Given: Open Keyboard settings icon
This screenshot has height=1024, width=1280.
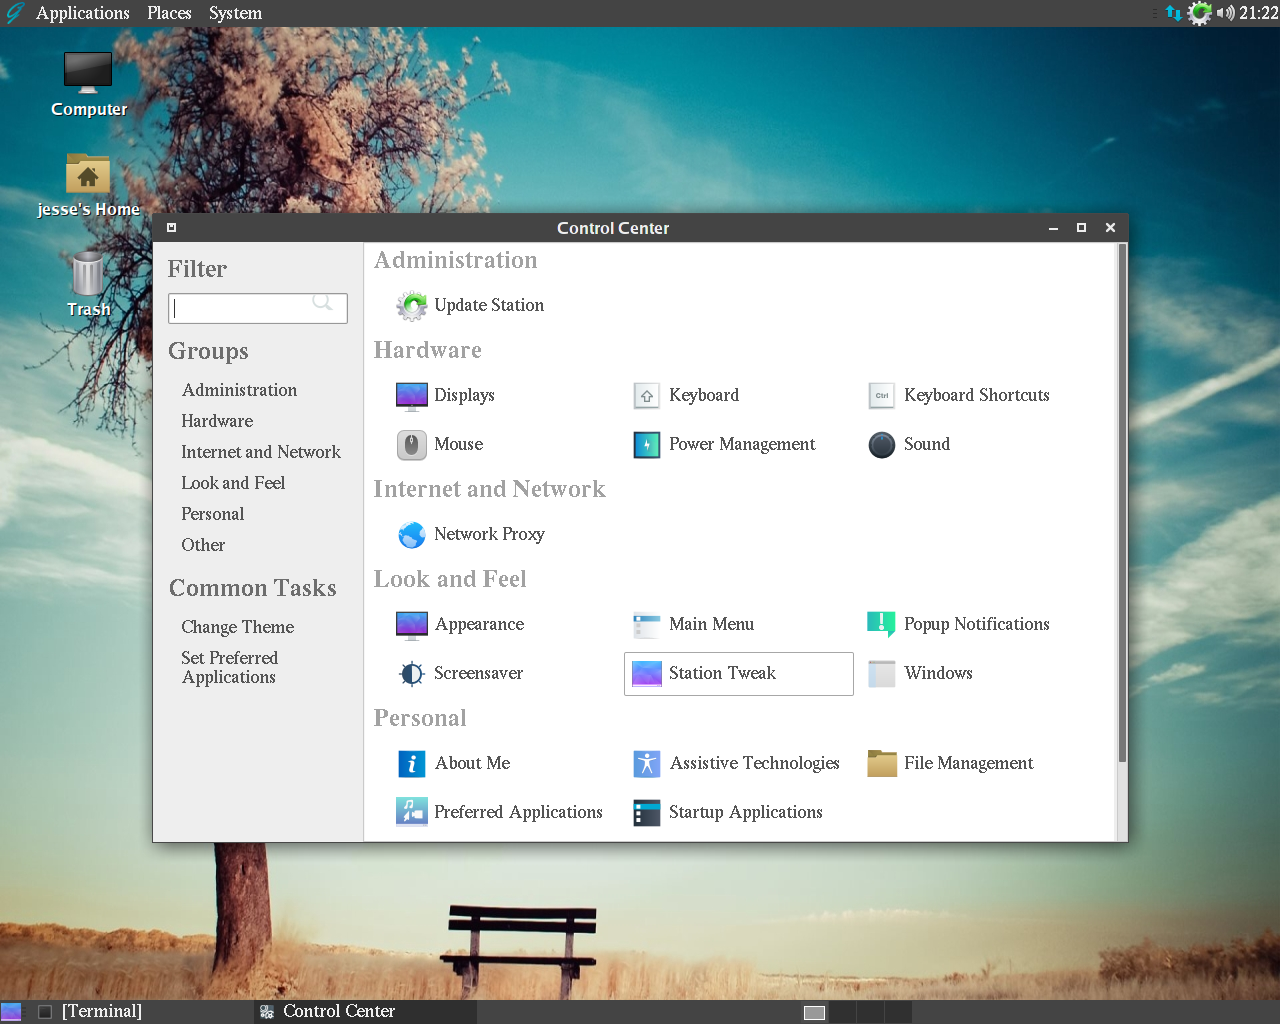Looking at the screenshot, I should coord(646,395).
